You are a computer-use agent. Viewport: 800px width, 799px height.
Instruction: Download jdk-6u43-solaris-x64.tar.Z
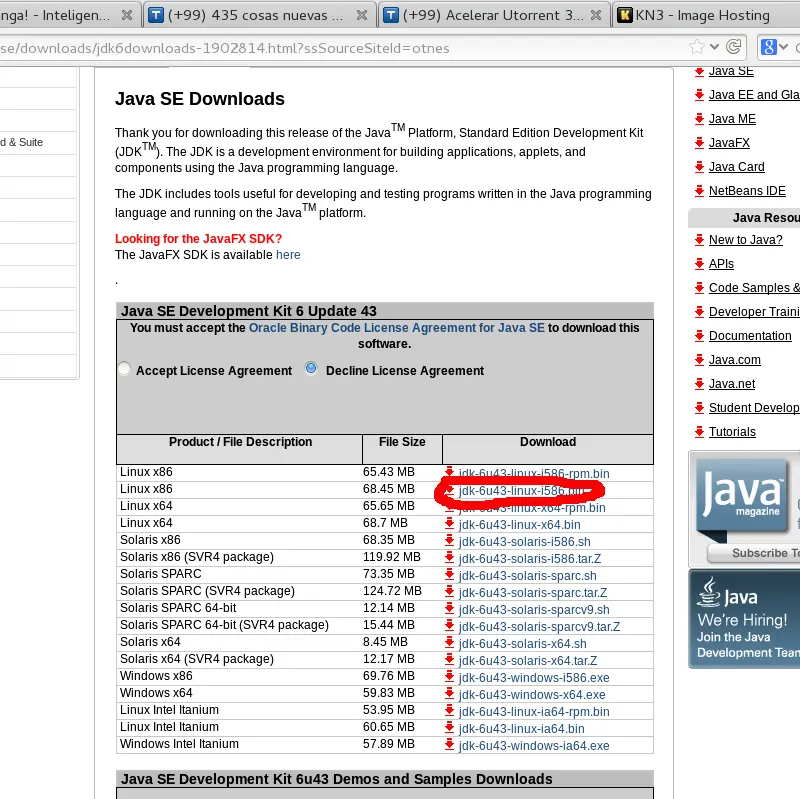528,661
